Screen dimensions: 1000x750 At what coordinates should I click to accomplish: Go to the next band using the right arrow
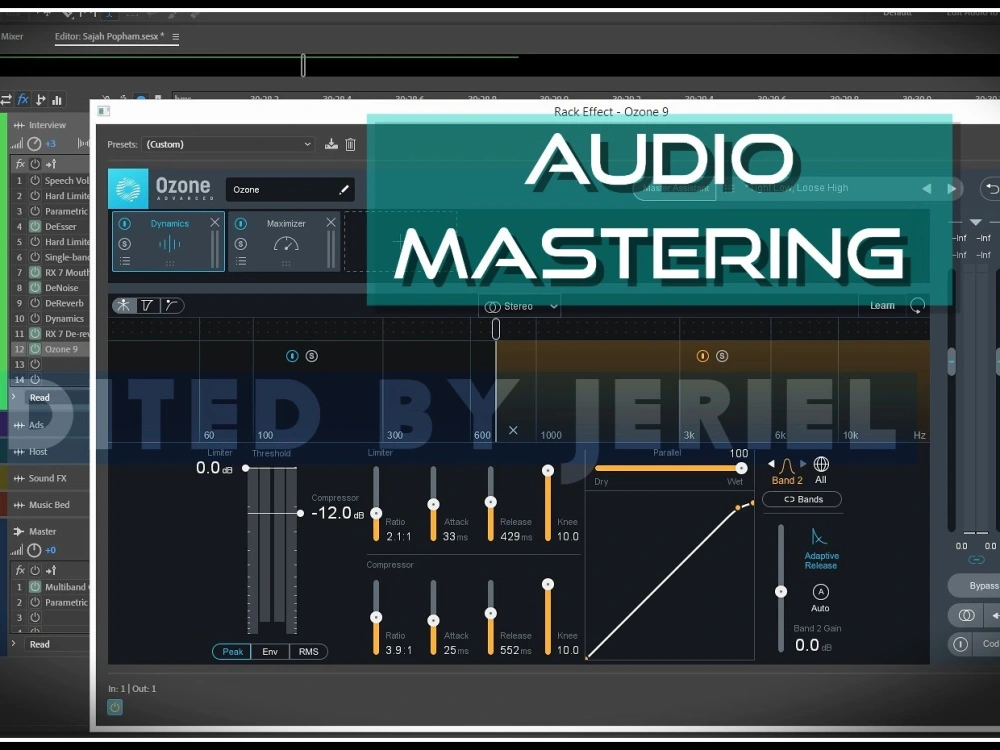click(x=803, y=464)
